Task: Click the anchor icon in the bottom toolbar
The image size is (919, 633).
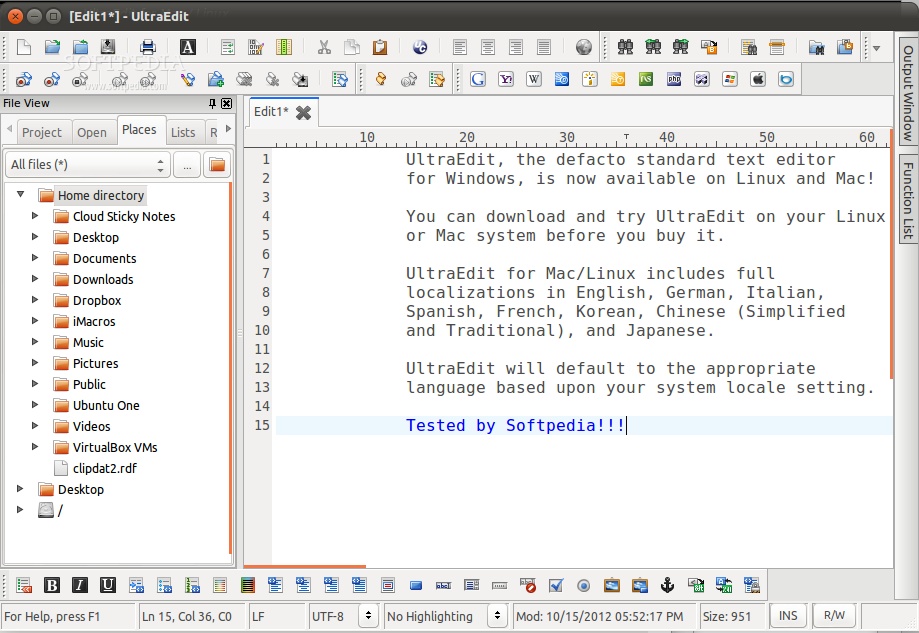Action: [x=668, y=585]
